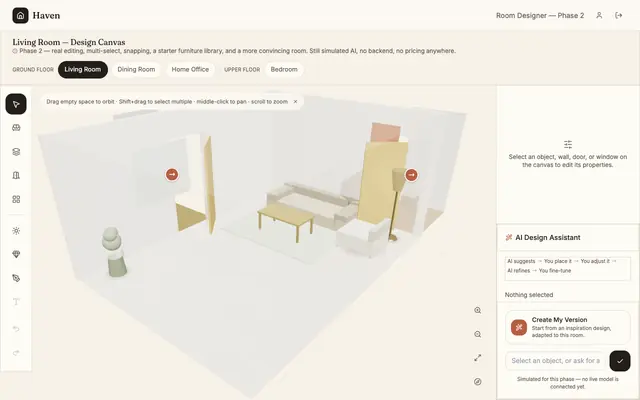640x400 pixels.
Task: Select the text T tool
Action: tap(16, 302)
